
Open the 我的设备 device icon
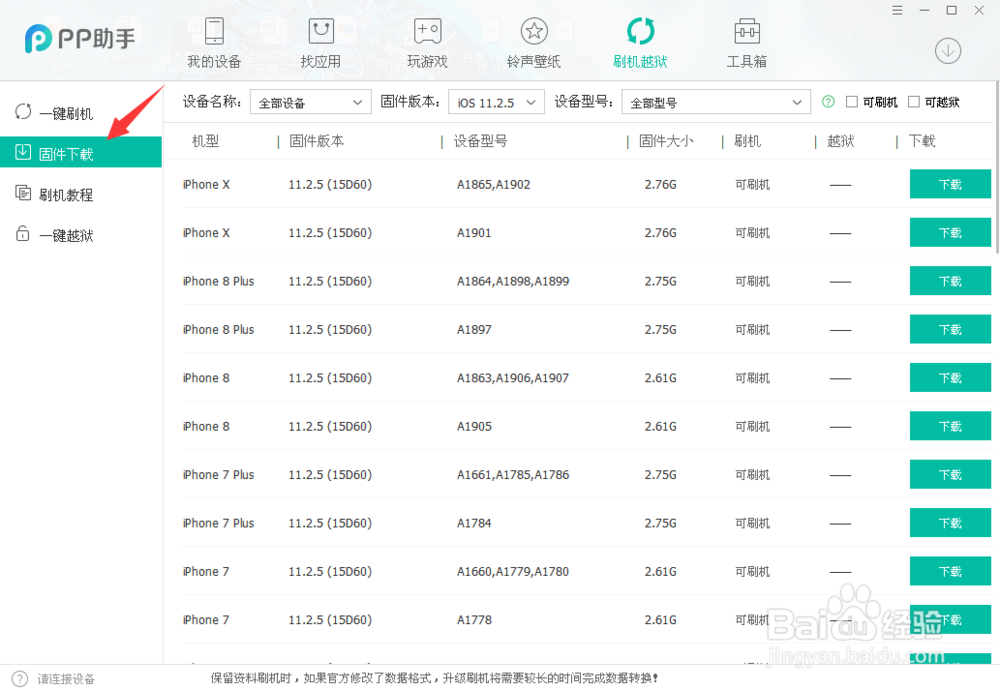(x=214, y=31)
